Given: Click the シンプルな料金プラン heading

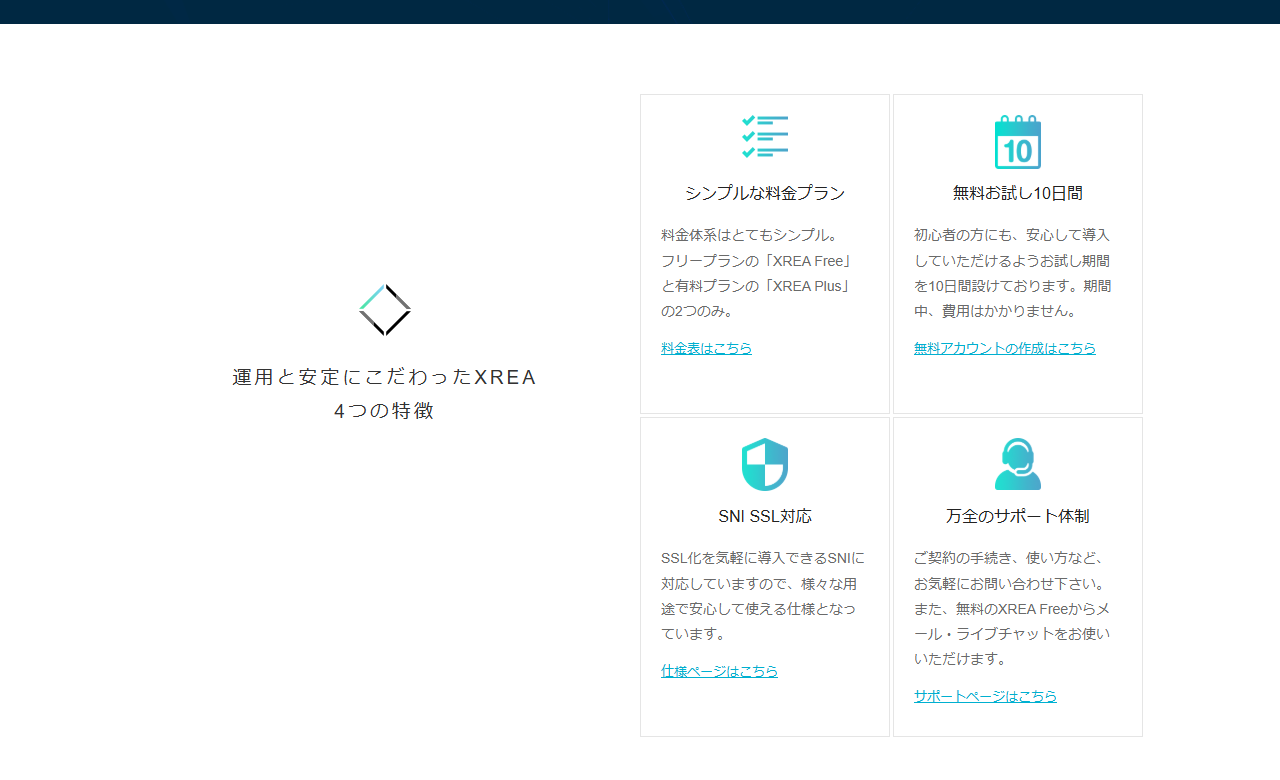Looking at the screenshot, I should [765, 193].
